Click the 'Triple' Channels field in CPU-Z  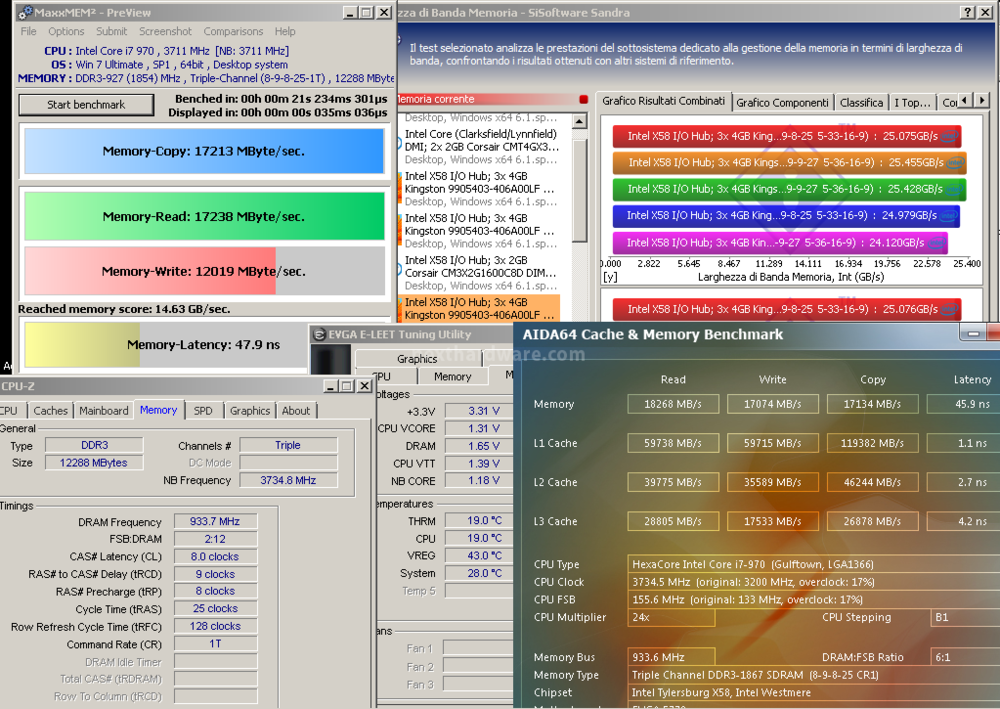click(288, 445)
